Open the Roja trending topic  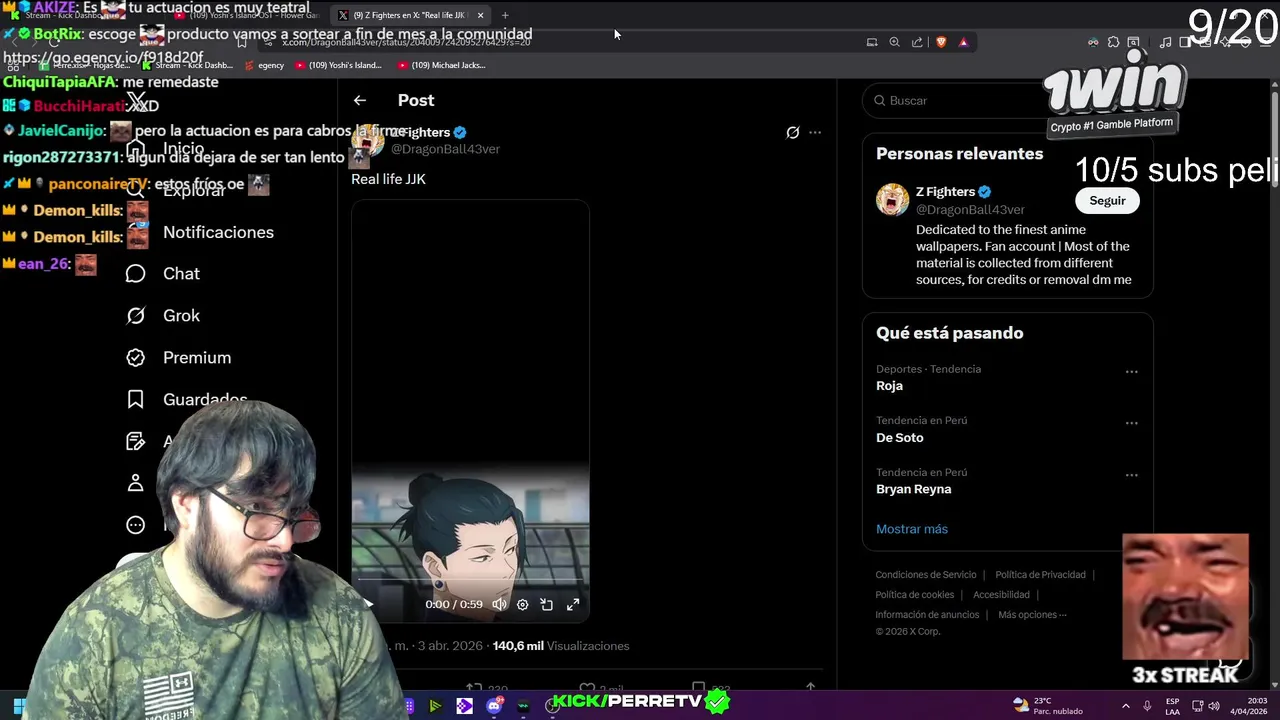[889, 386]
